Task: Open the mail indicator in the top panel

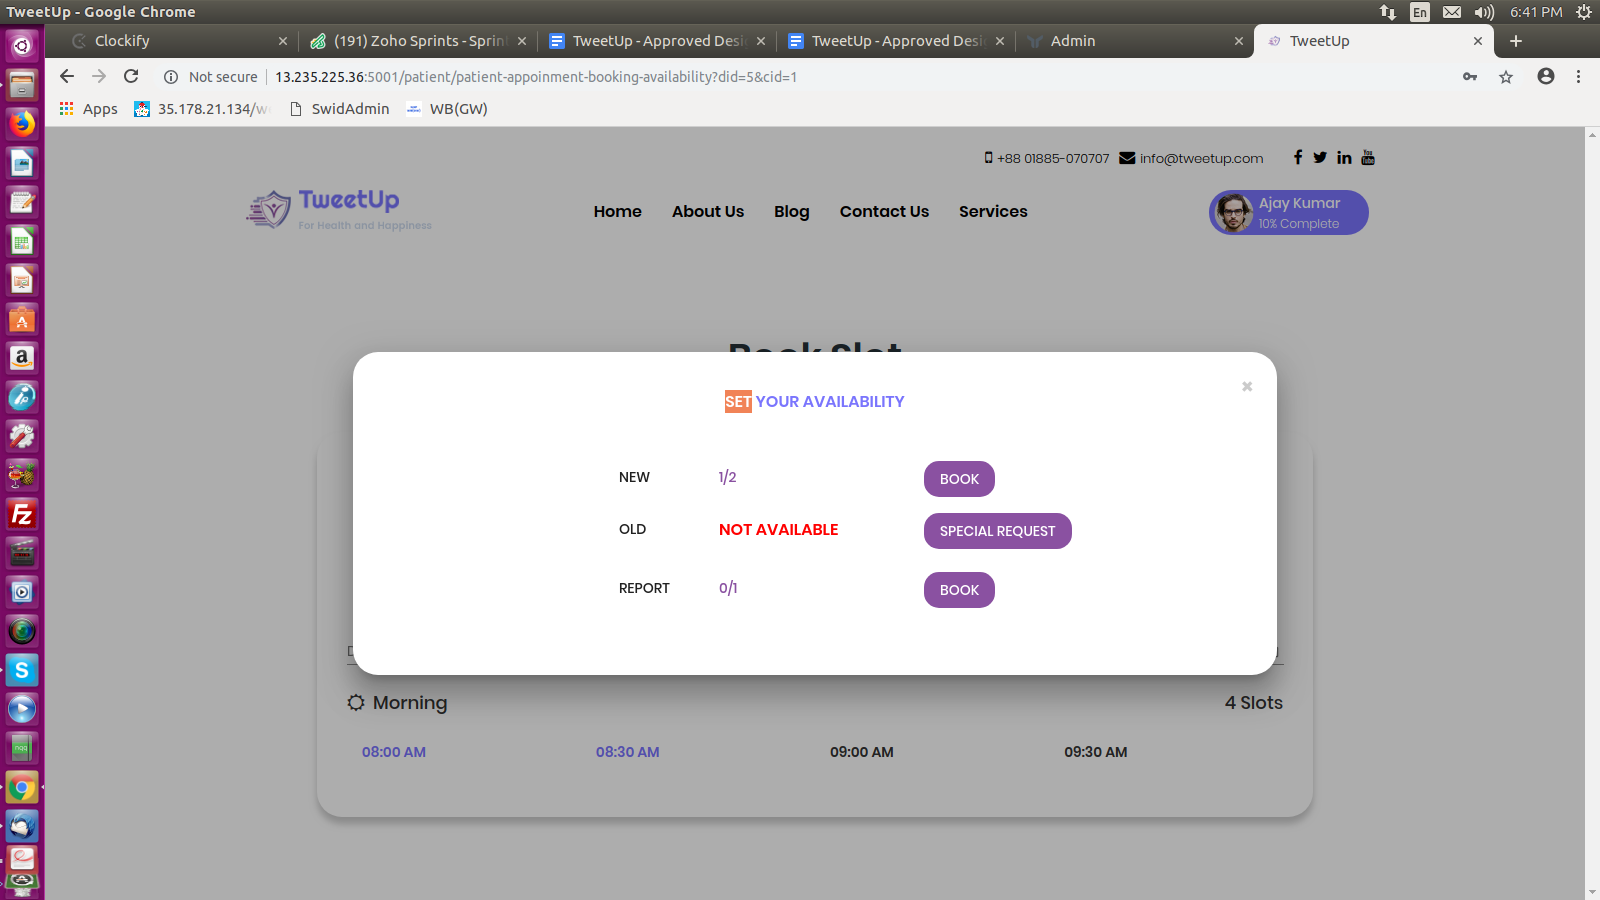Action: pyautogui.click(x=1452, y=12)
